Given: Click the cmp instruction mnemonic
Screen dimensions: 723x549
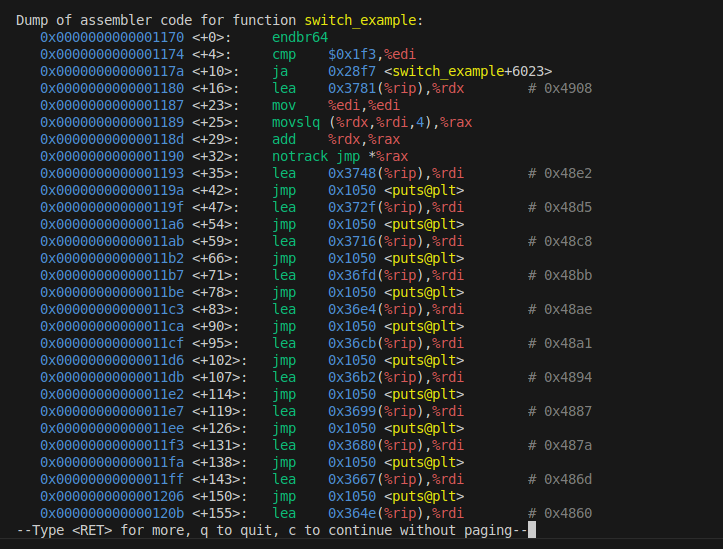Looking at the screenshot, I should [x=284, y=54].
